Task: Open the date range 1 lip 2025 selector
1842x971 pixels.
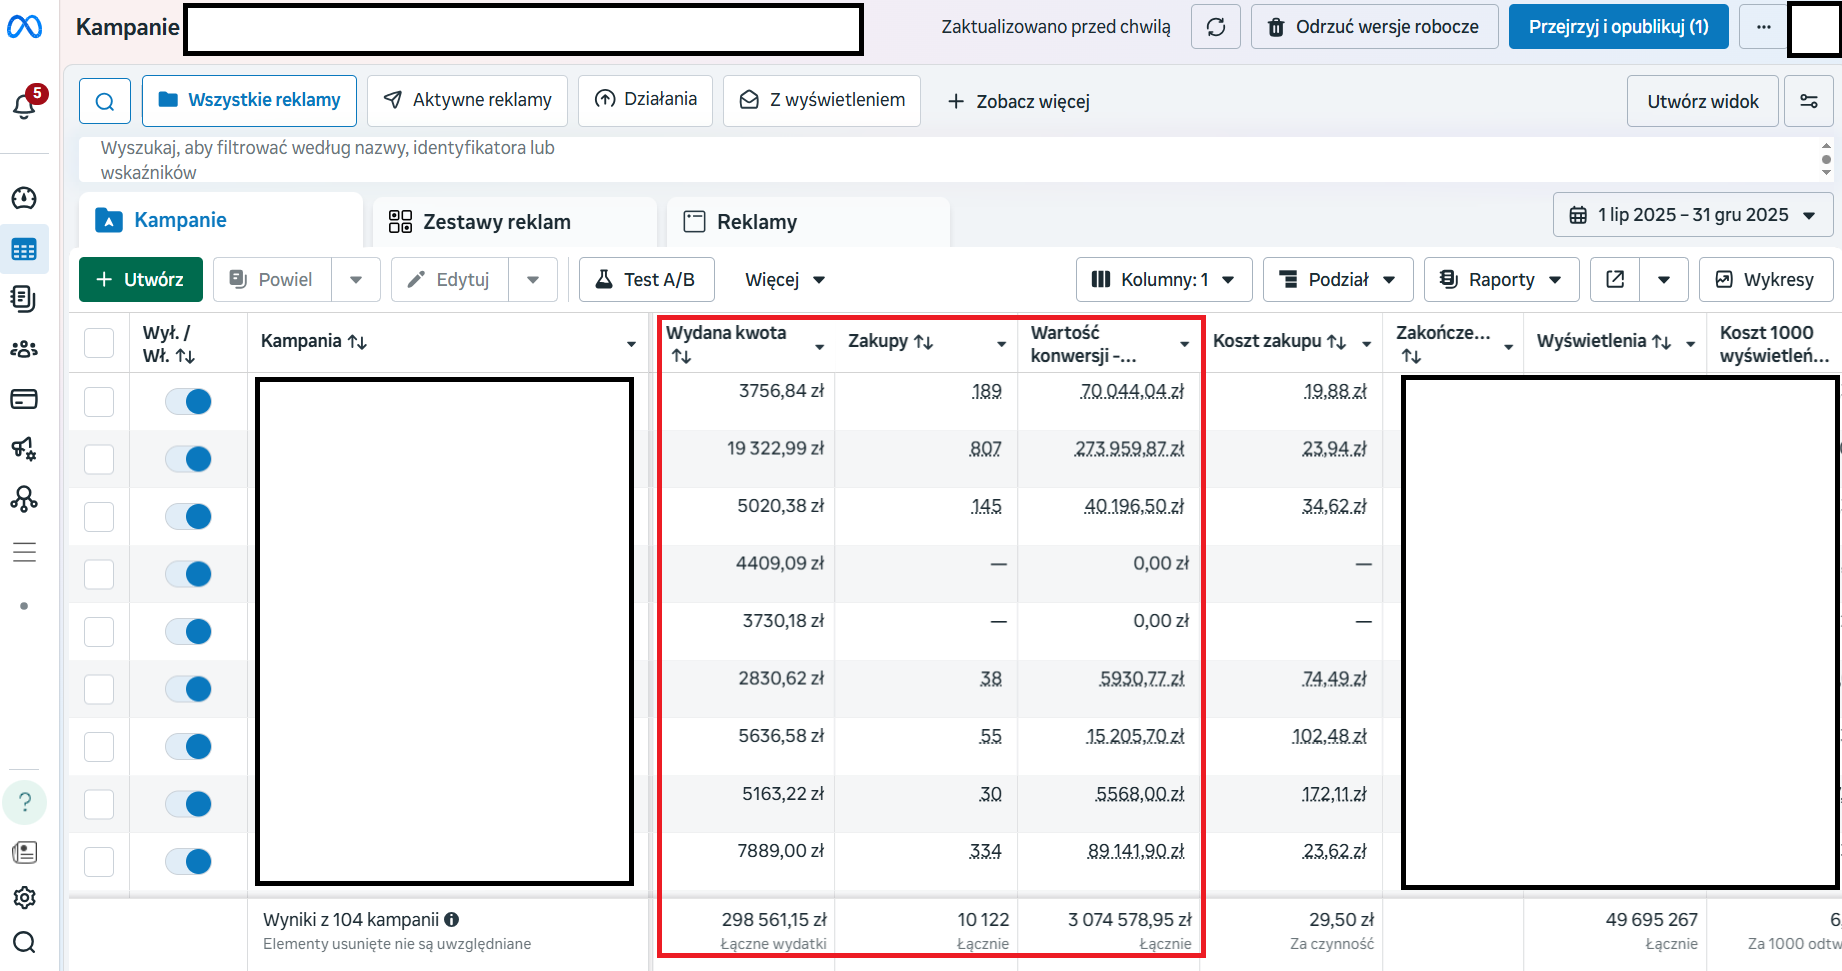Action: [x=1693, y=215]
